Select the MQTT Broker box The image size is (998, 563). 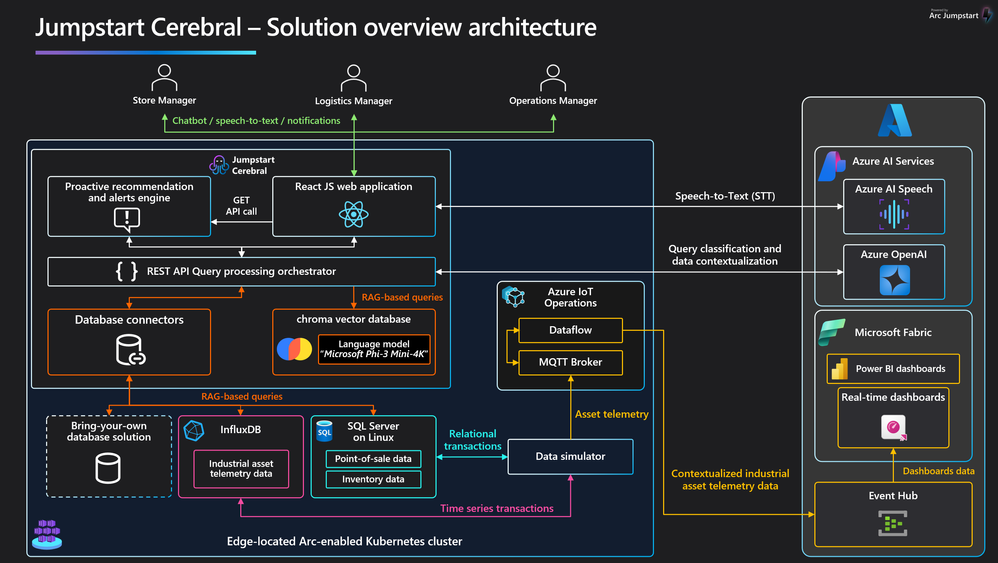click(x=570, y=362)
